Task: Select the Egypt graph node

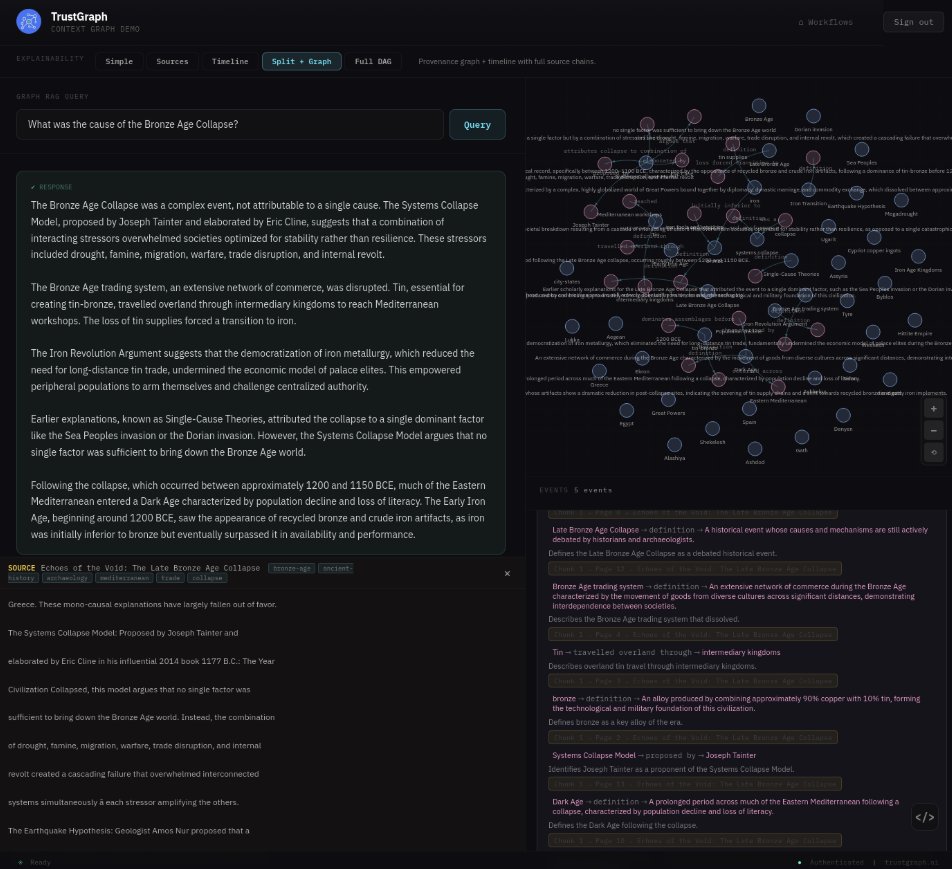Action: pos(627,411)
